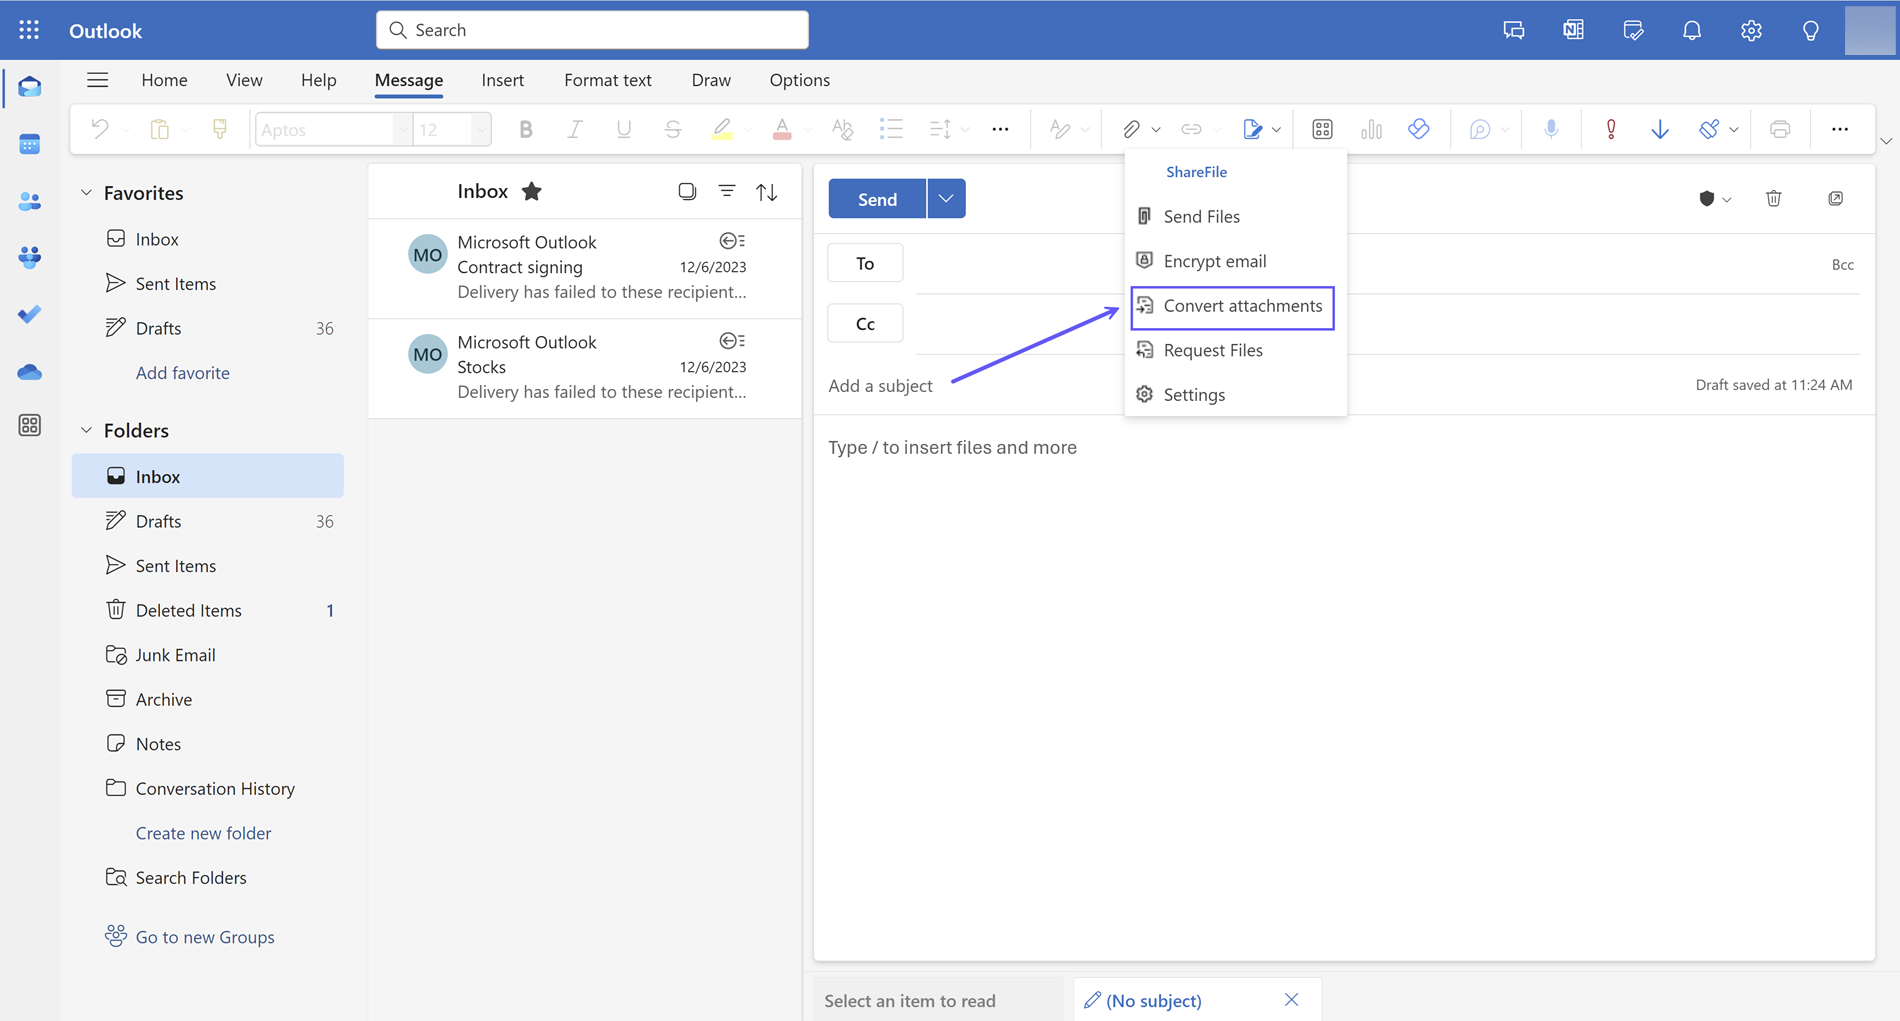The width and height of the screenshot is (1900, 1021).
Task: Click the Print icon in toolbar
Action: [x=1780, y=129]
